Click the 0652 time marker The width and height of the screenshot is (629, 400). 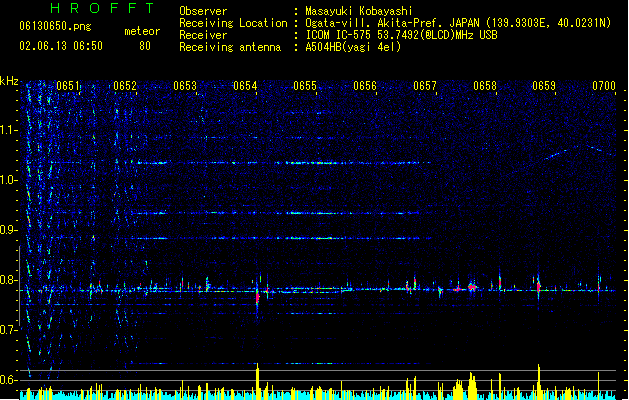tap(125, 86)
